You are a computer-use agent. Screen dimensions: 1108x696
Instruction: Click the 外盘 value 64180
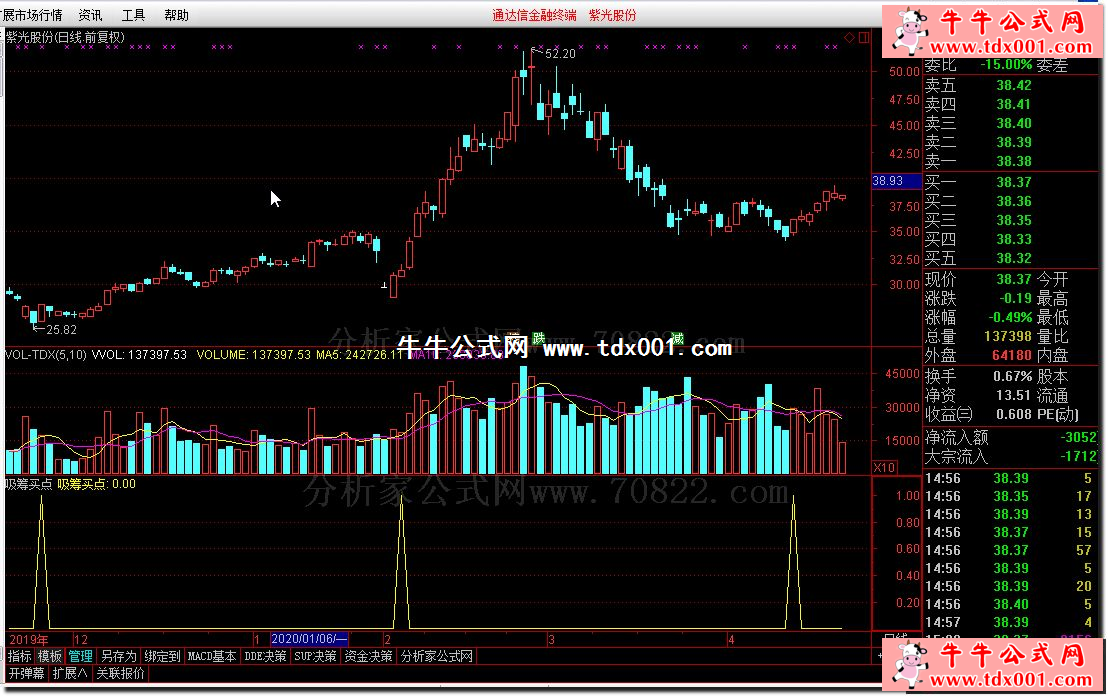[1012, 355]
